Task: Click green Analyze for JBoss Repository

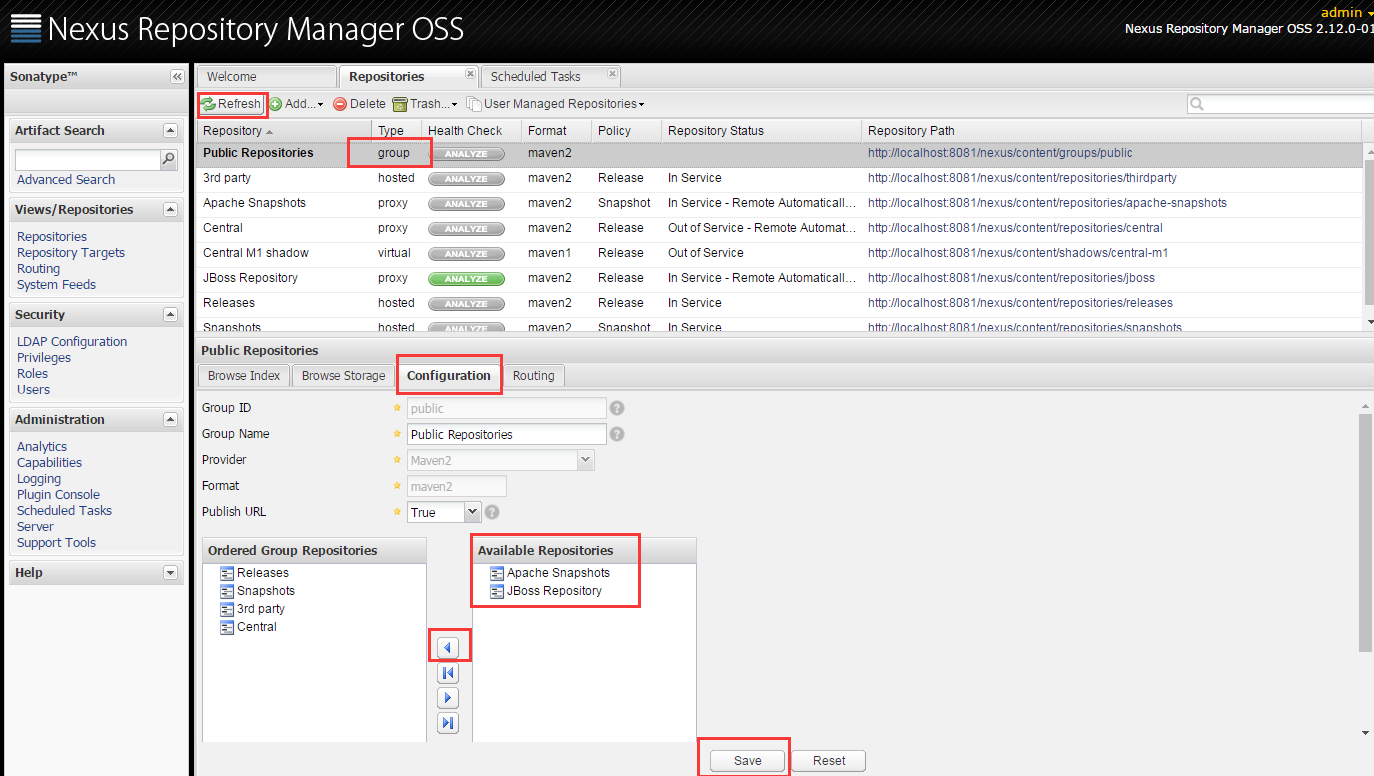Action: 466,279
